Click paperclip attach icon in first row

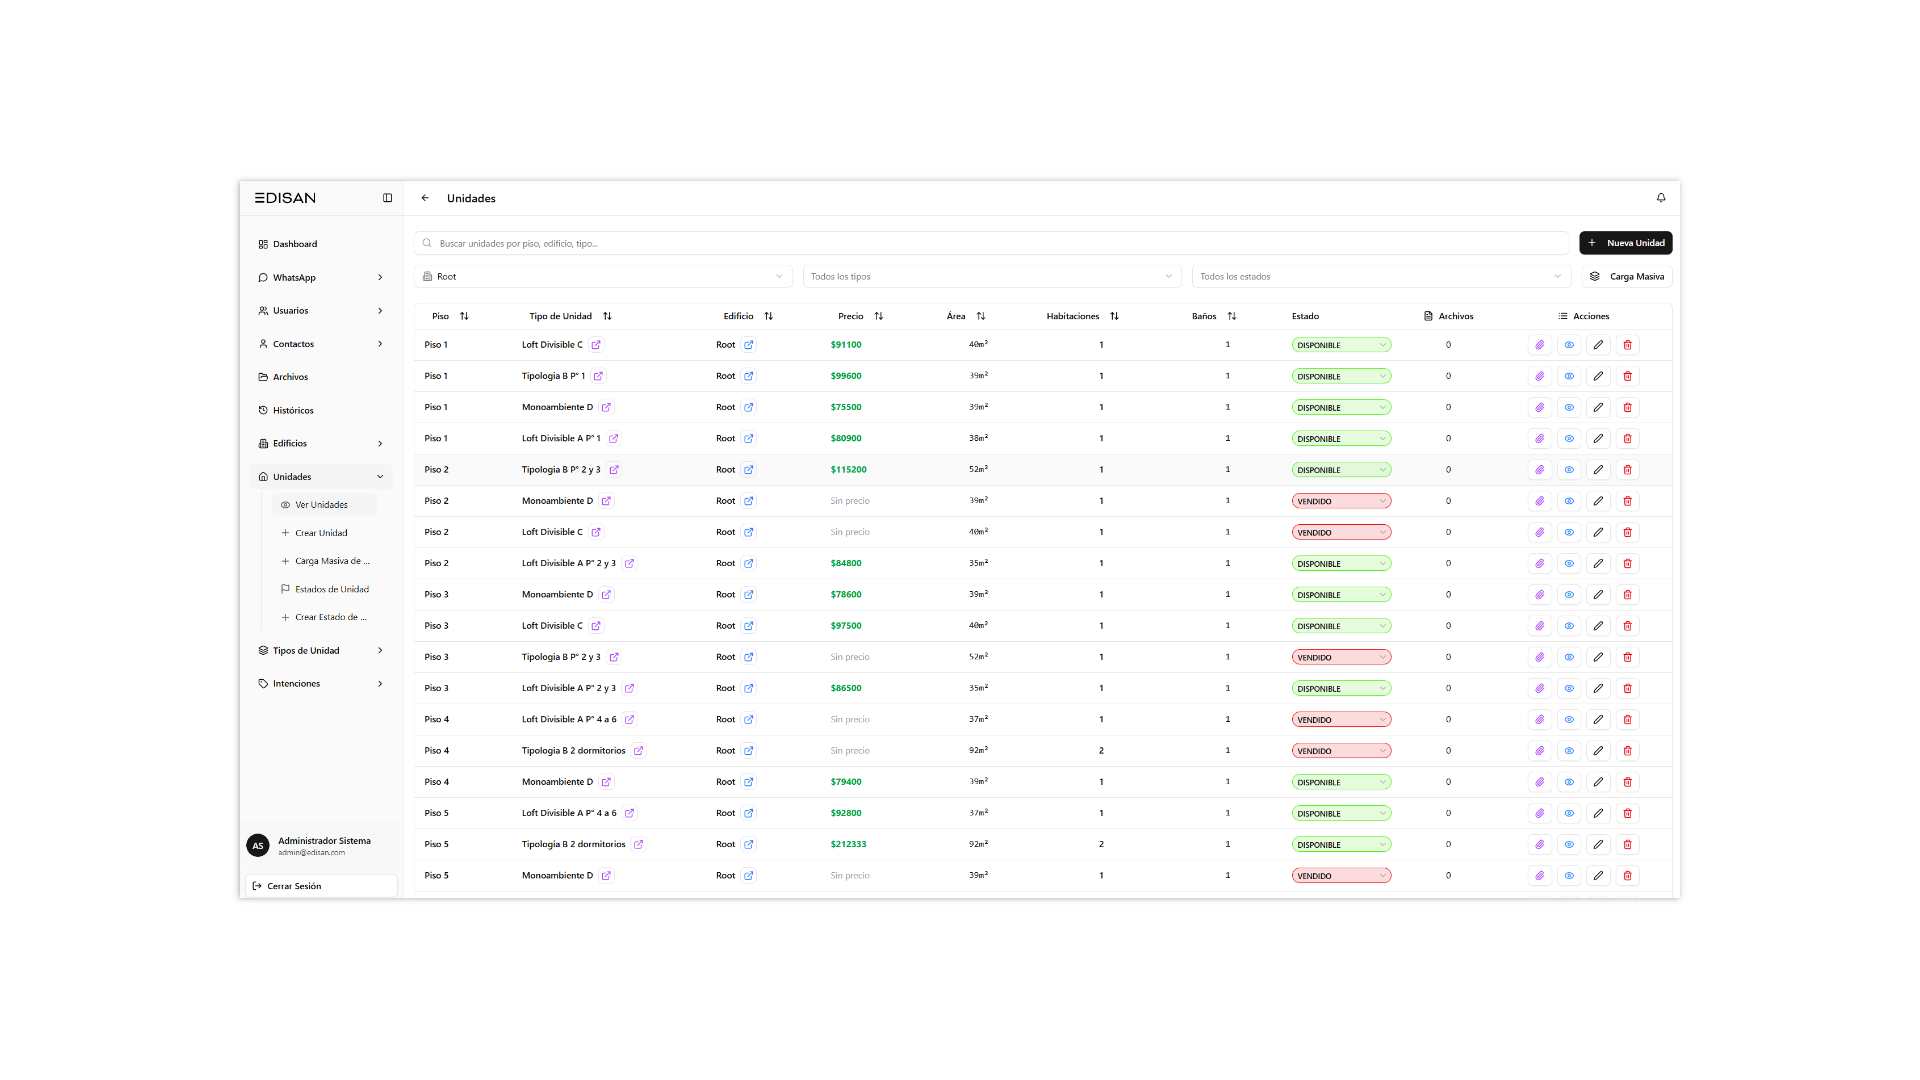[x=1540, y=345]
